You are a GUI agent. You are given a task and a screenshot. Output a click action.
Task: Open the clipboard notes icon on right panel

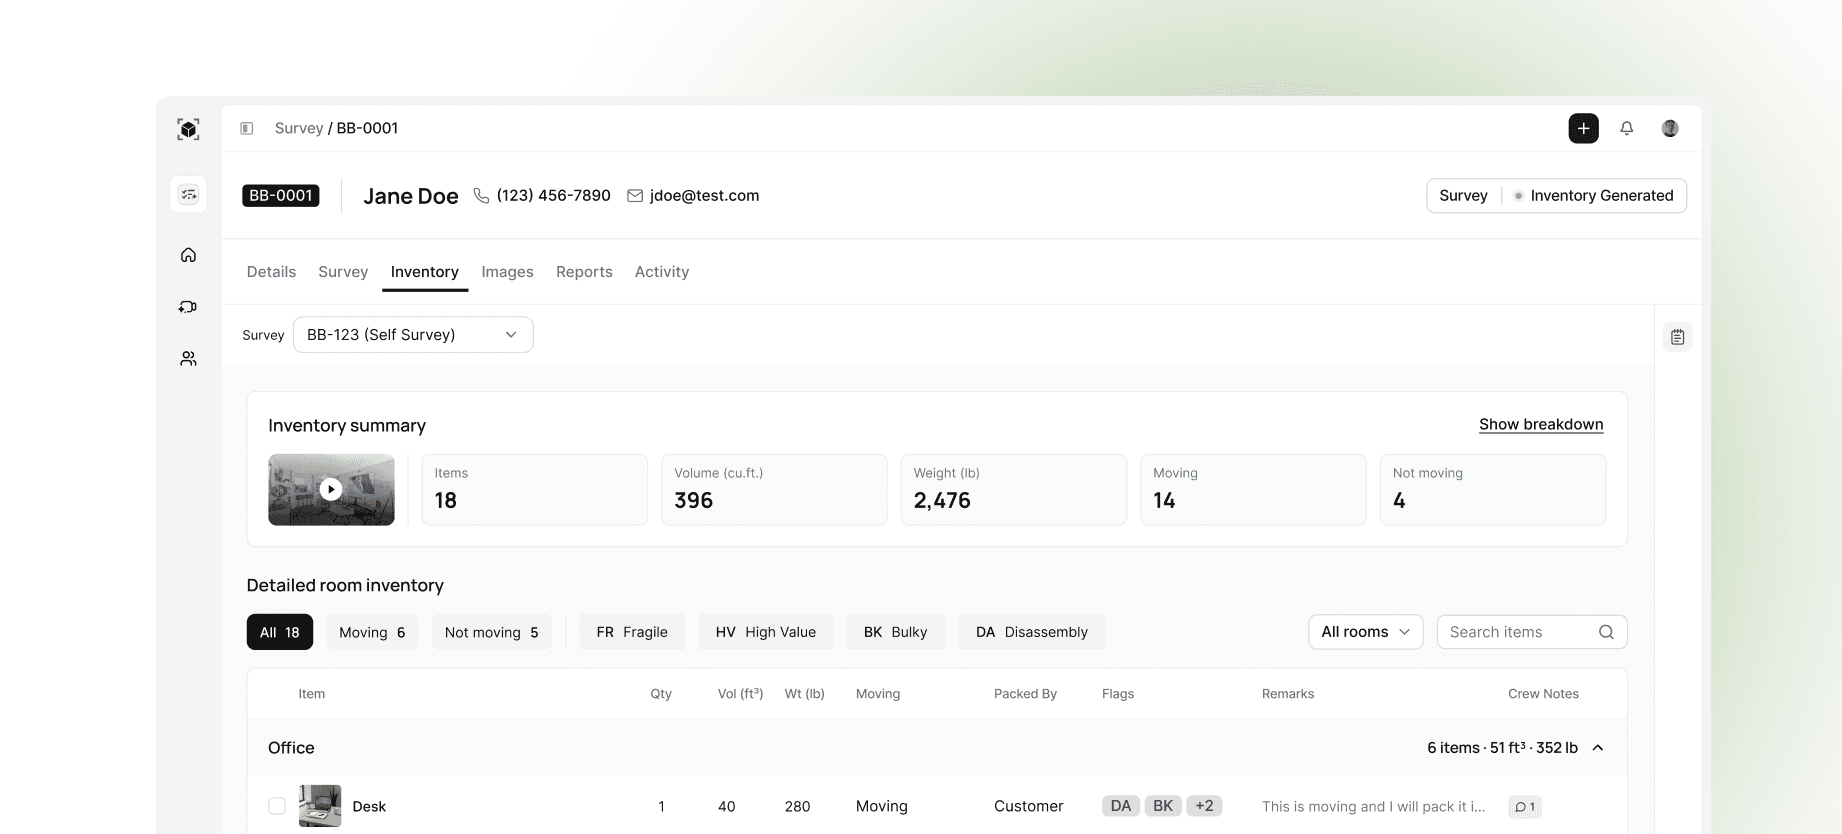coord(1677,337)
